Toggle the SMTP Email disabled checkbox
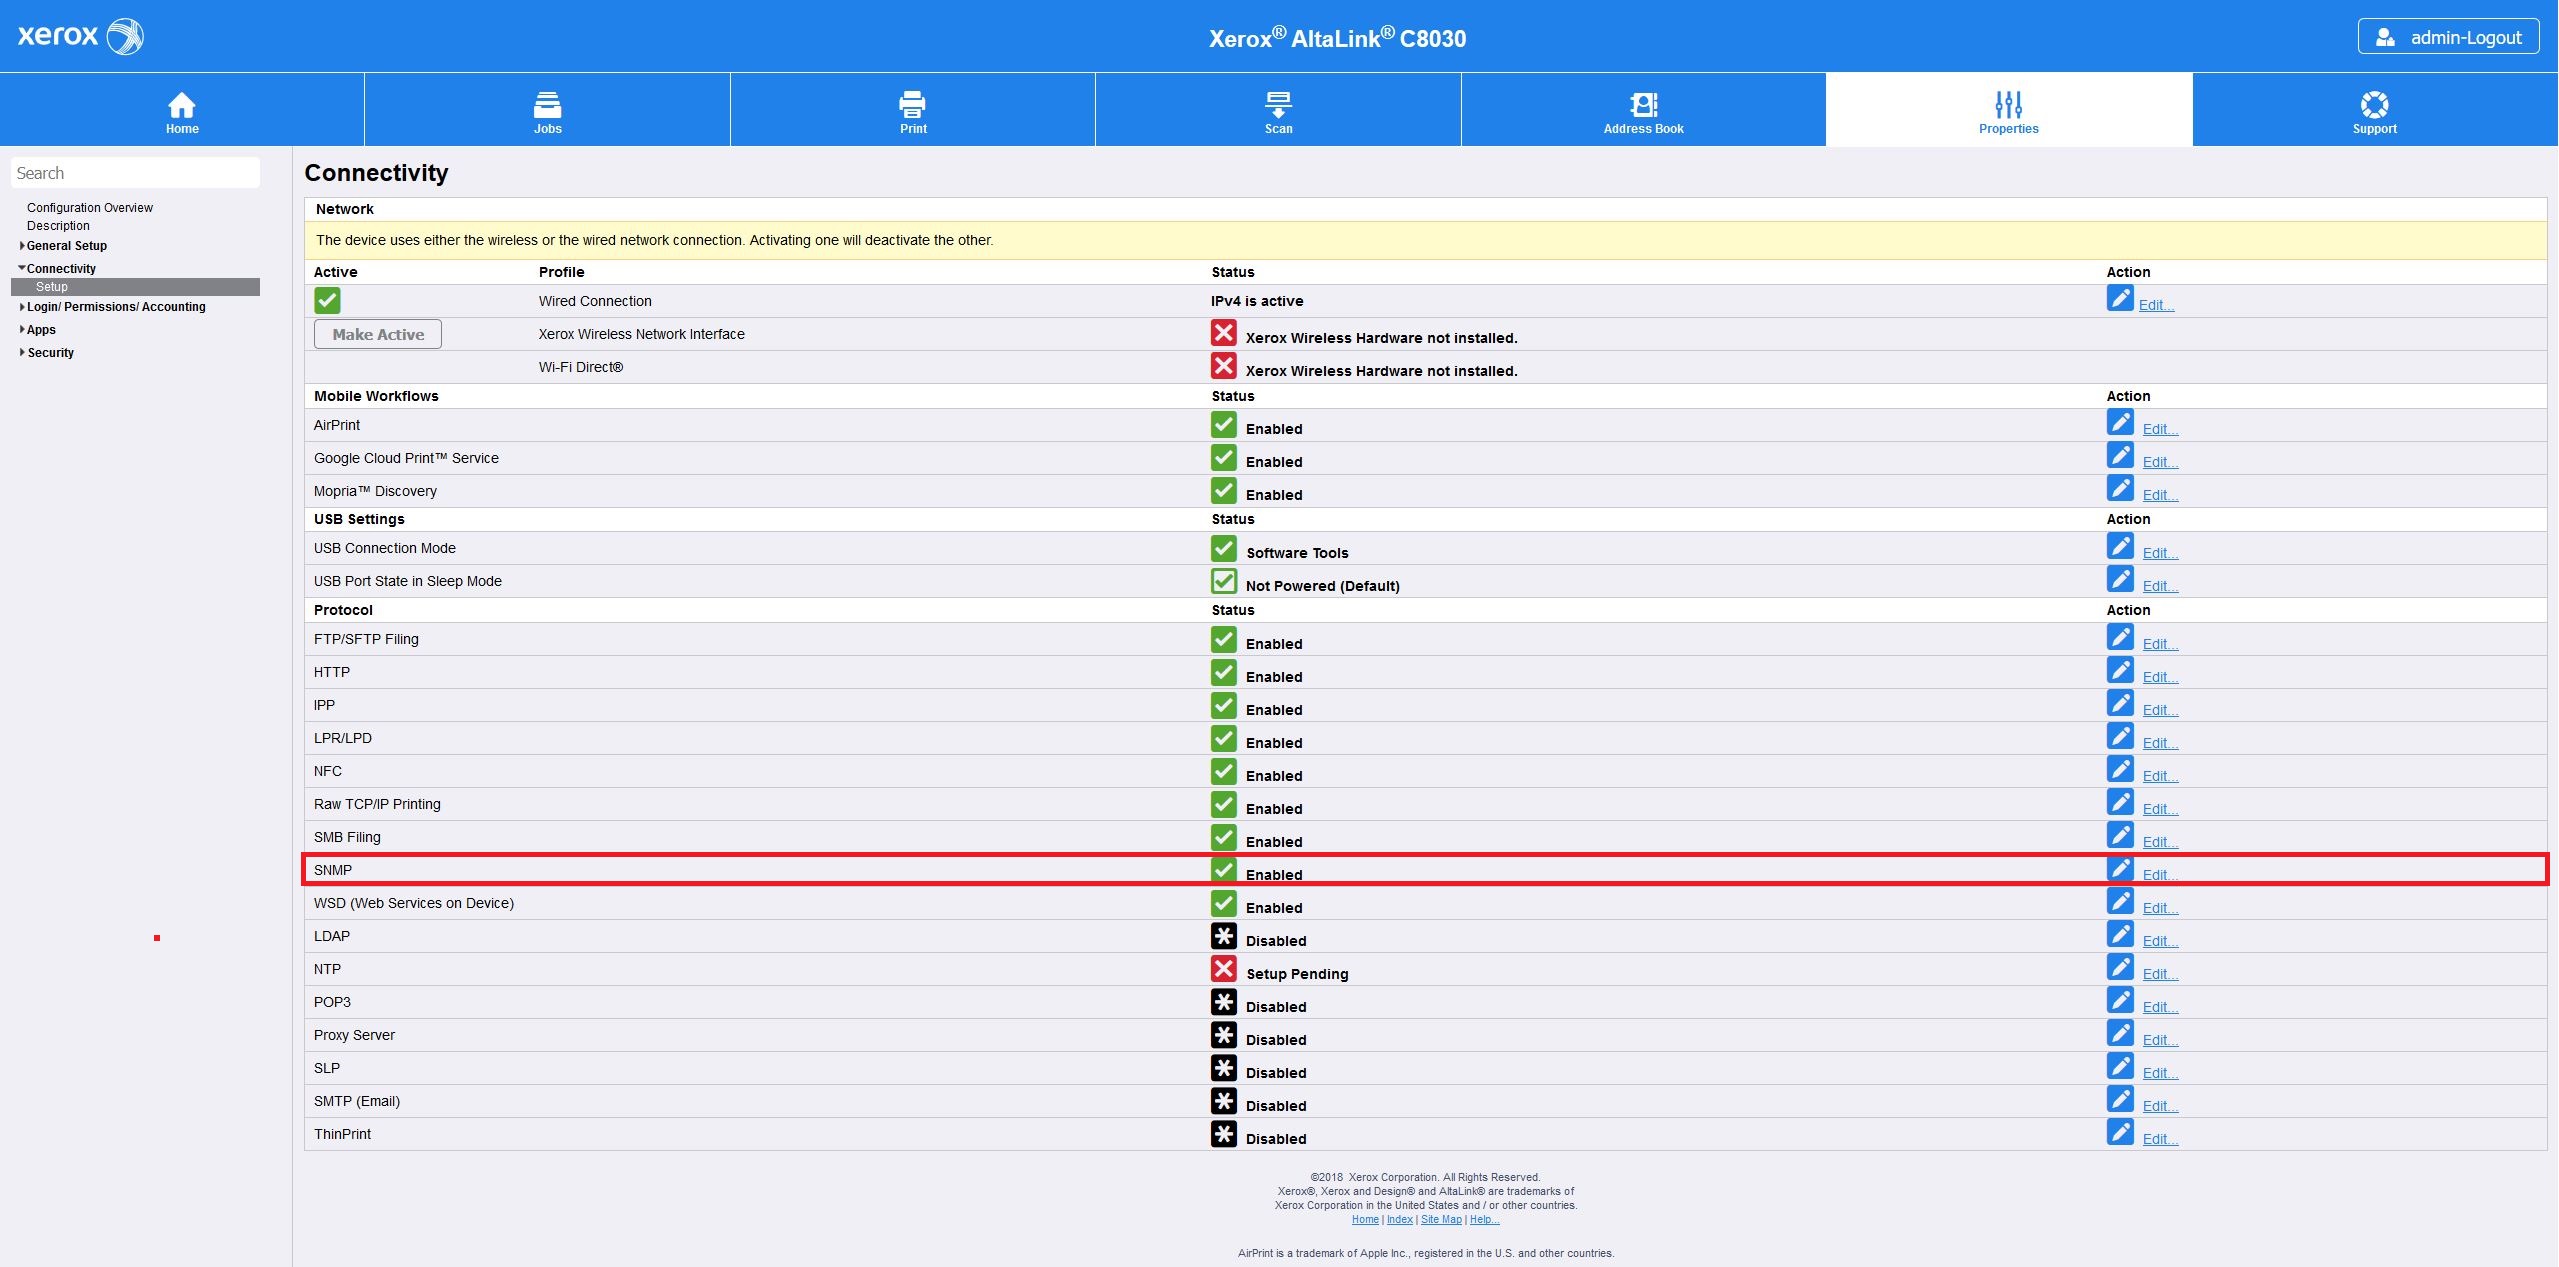Viewport: 2559px width, 1267px height. pos(1222,1100)
